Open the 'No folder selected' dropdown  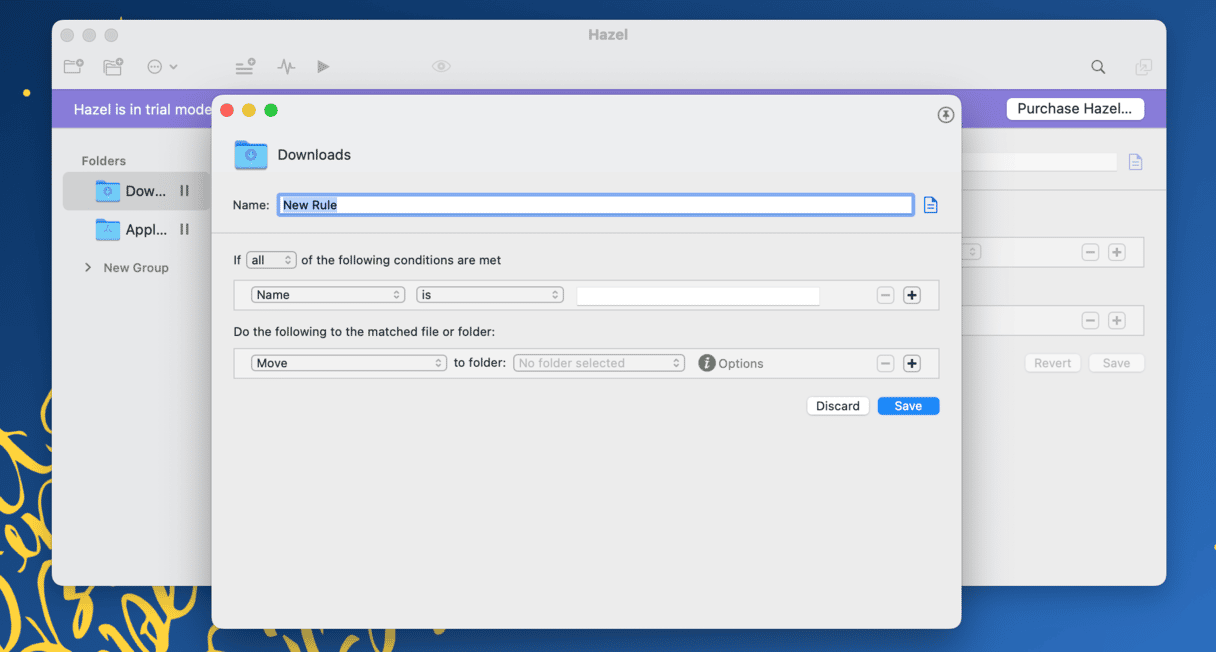pyautogui.click(x=599, y=363)
